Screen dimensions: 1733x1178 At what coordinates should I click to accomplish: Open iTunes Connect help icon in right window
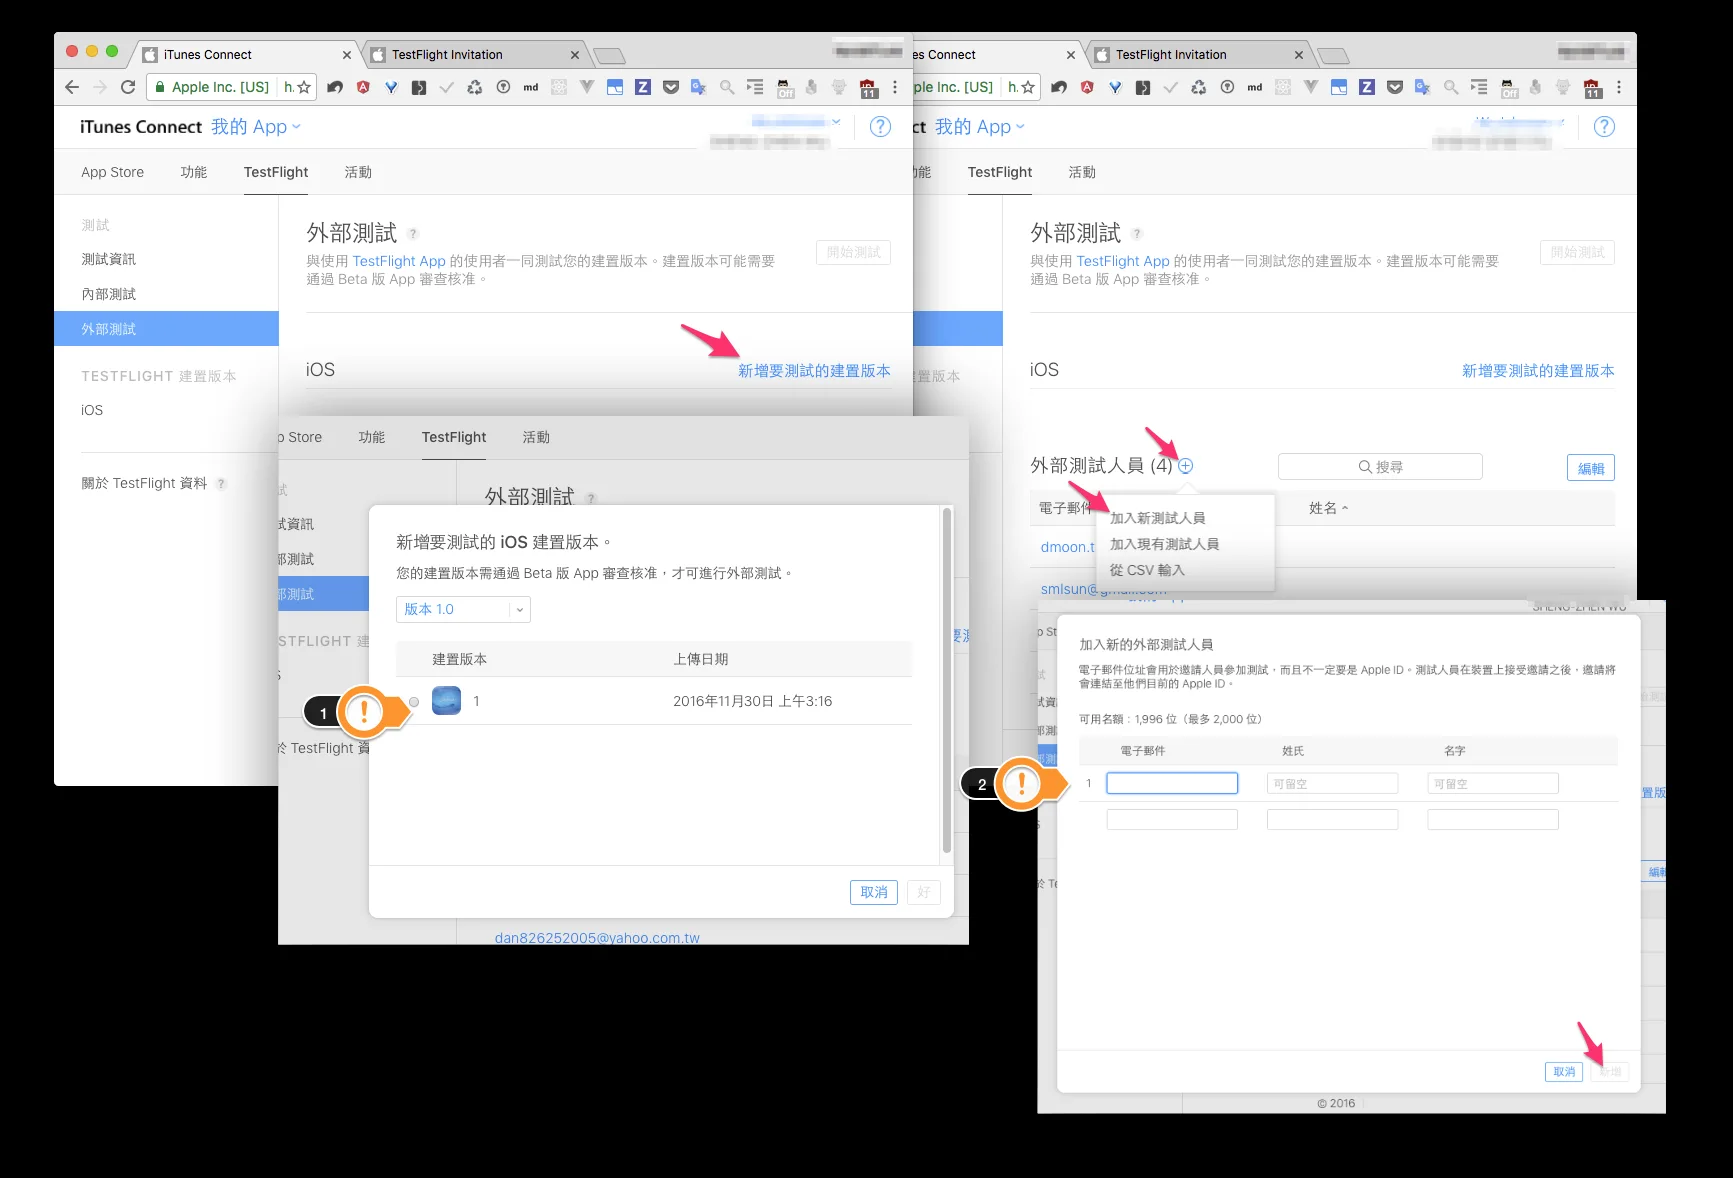coord(1604,127)
